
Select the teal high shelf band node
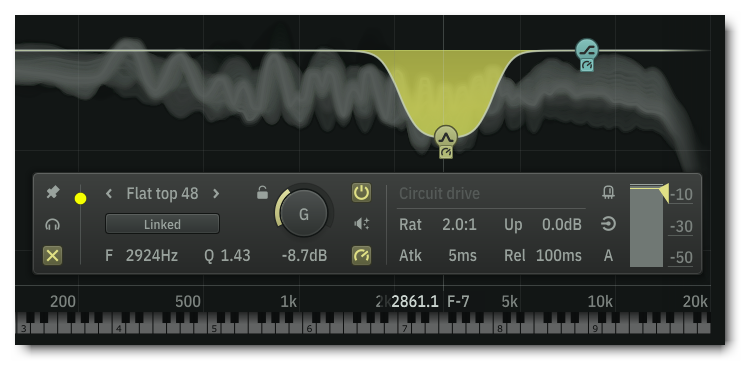pyautogui.click(x=587, y=50)
